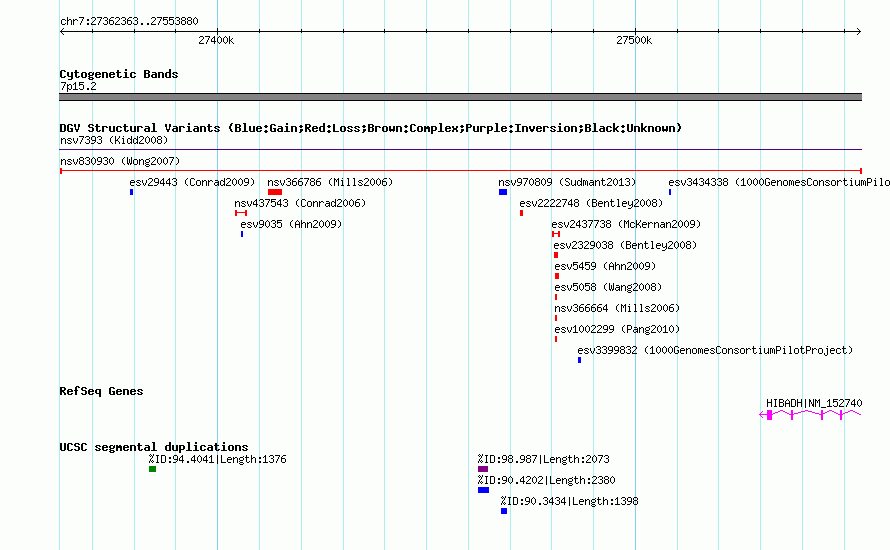
Task: Open esv2222748 (Bentley2008) label
Action: (591, 203)
